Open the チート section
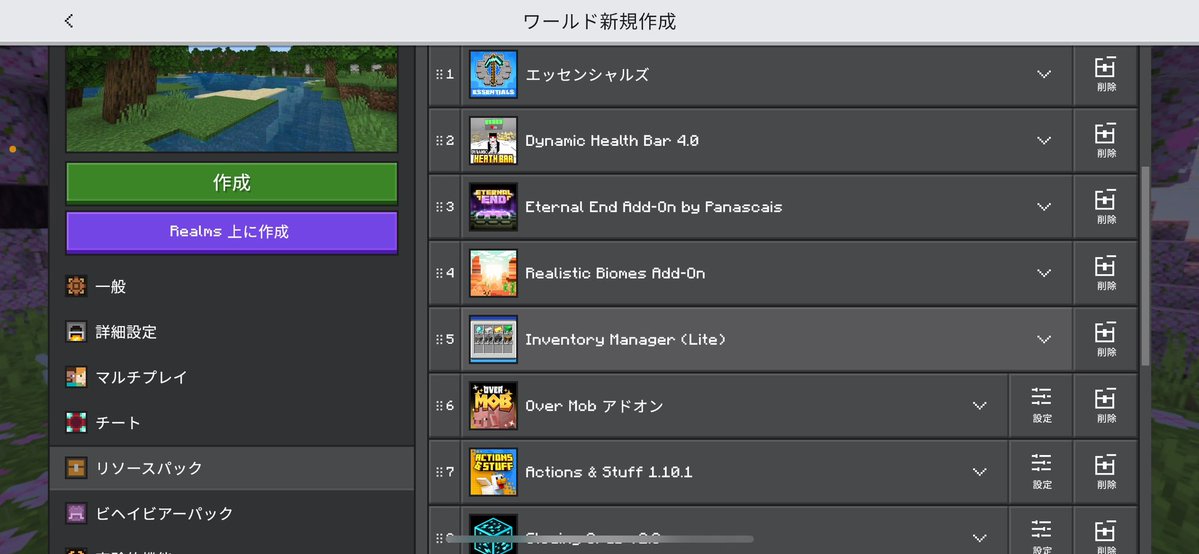 pyautogui.click(x=232, y=422)
